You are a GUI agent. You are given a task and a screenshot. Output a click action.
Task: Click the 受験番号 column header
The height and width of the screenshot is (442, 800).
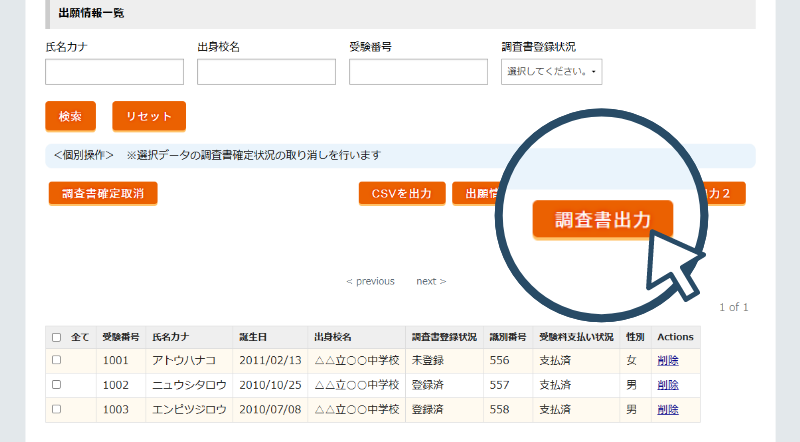coord(121,337)
